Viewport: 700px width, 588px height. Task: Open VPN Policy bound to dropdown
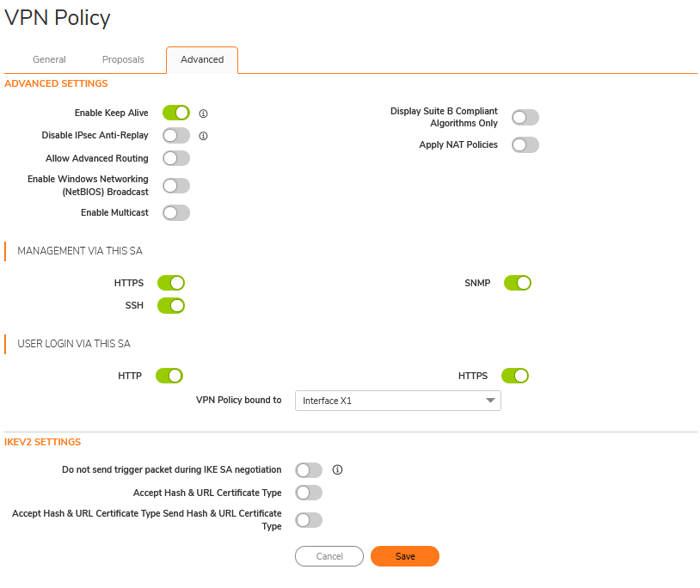(x=398, y=400)
